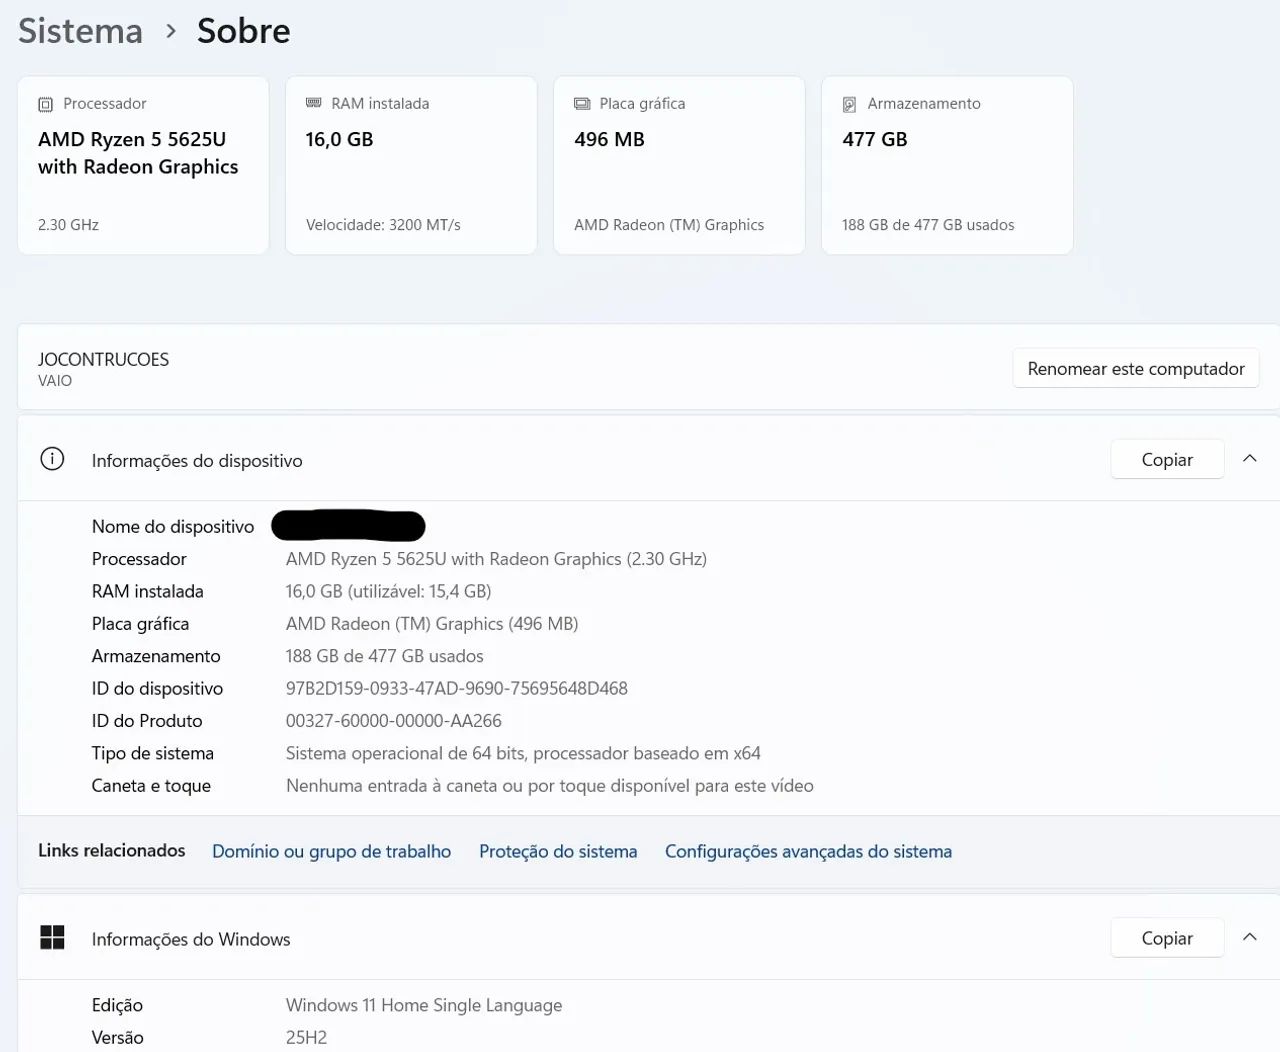Click the 16,0 GB (utilizável: 15,4 GB) value
1280x1052 pixels.
coord(389,591)
